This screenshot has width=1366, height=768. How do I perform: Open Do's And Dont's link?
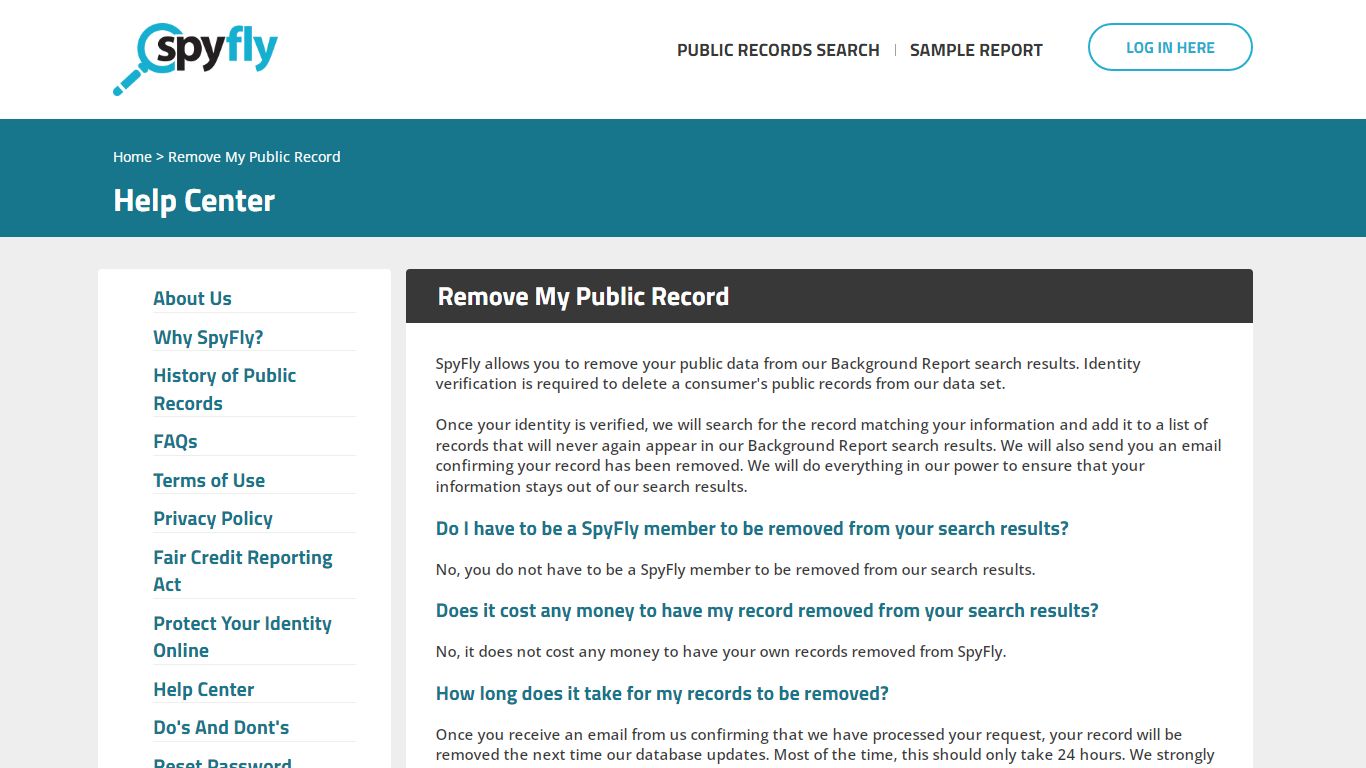pos(221,727)
